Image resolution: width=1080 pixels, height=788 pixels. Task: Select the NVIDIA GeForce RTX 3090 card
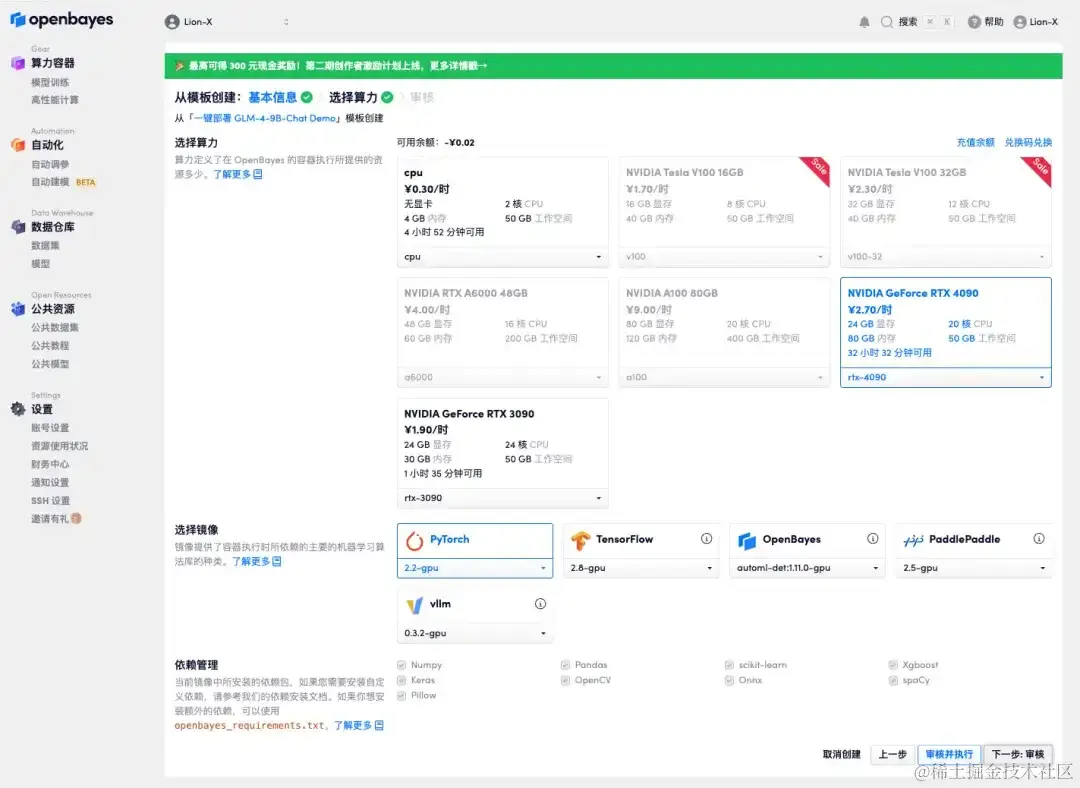[x=503, y=453]
